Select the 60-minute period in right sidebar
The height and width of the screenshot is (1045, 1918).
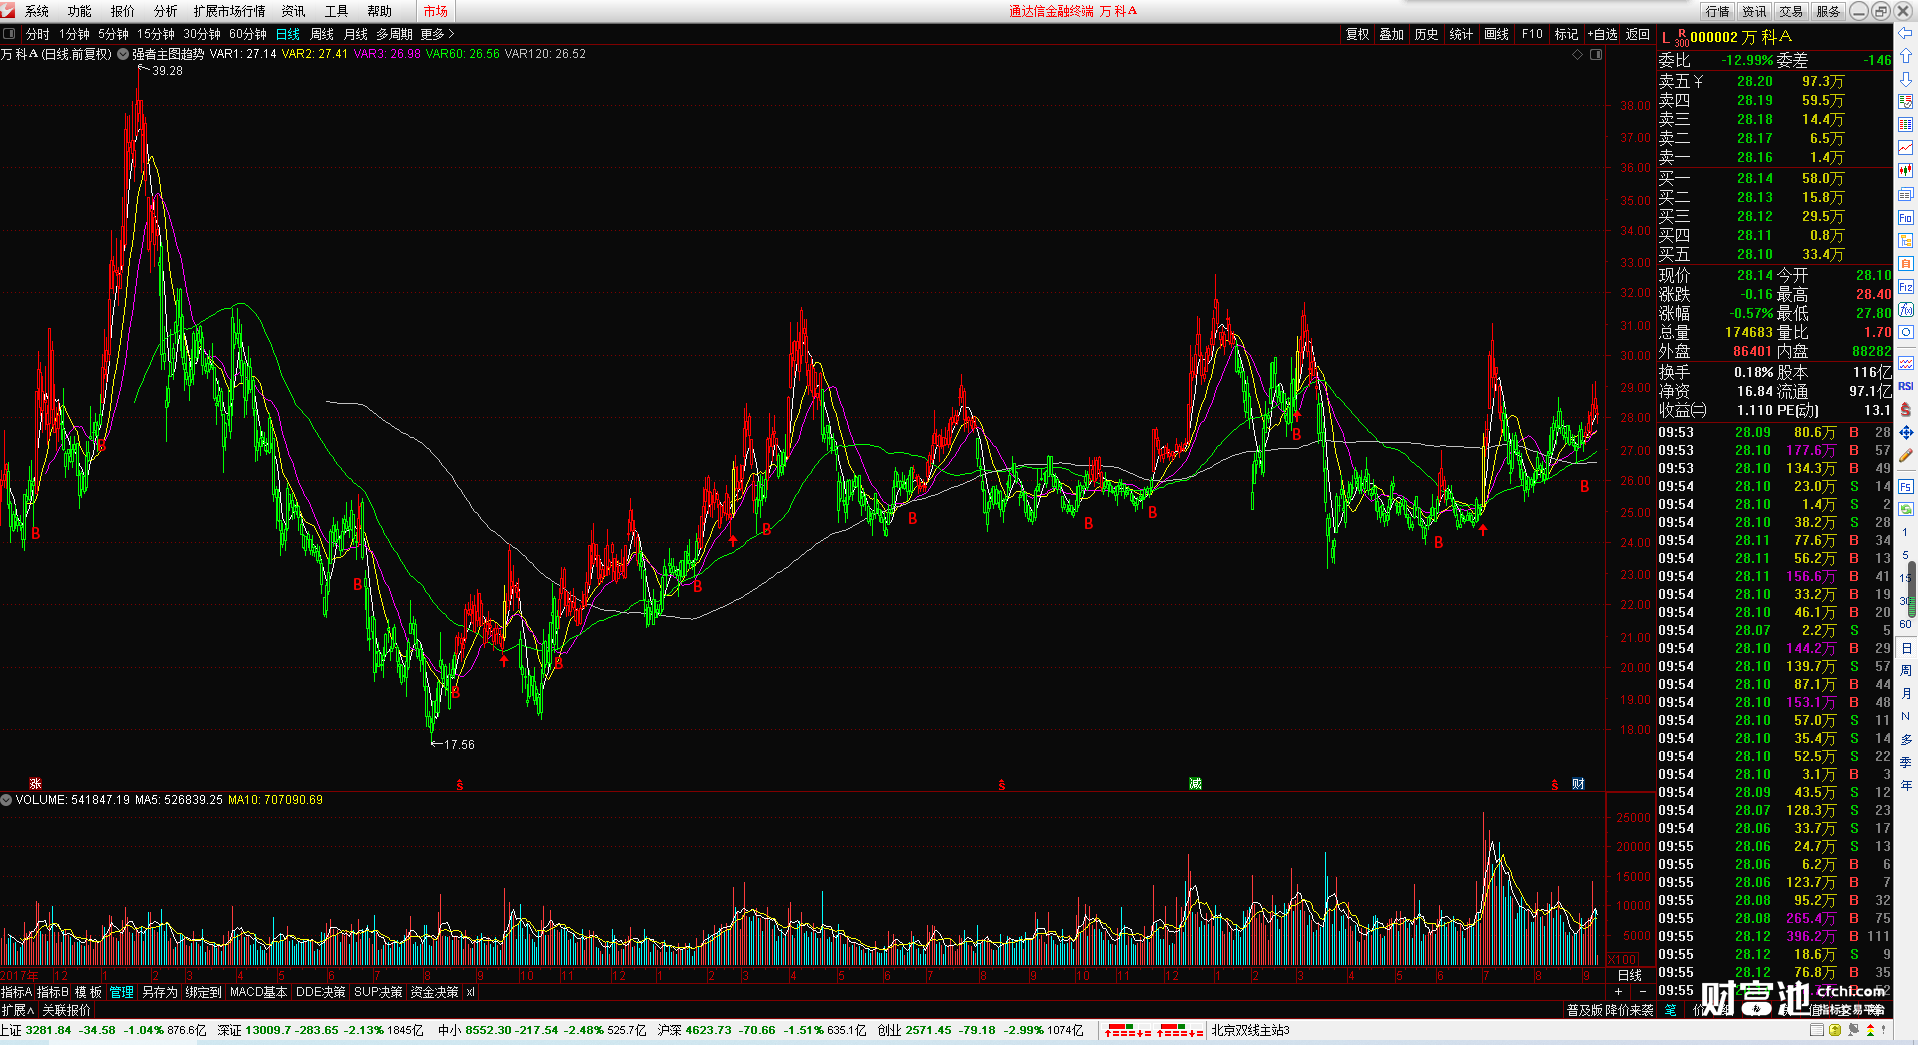coord(1905,624)
